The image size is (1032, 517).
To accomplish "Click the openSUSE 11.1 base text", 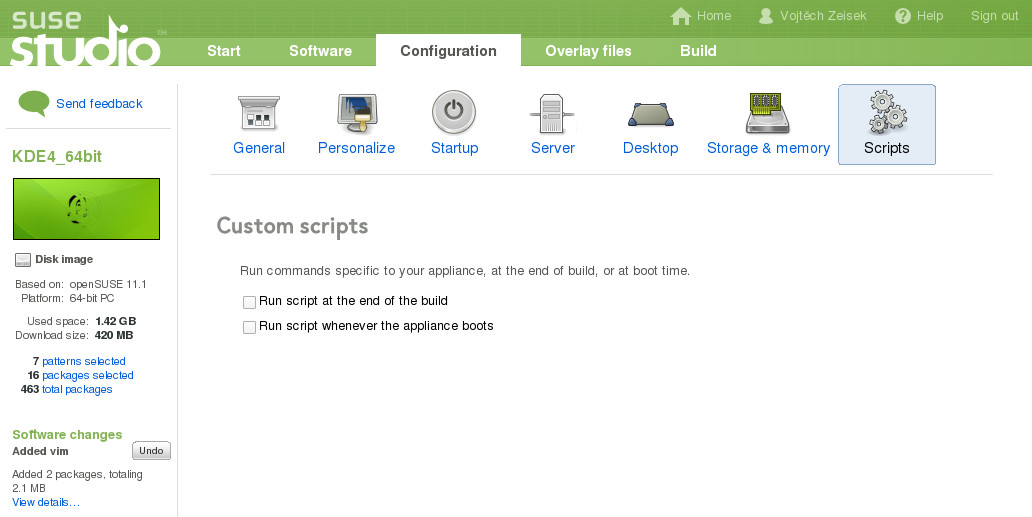I will coord(108,284).
